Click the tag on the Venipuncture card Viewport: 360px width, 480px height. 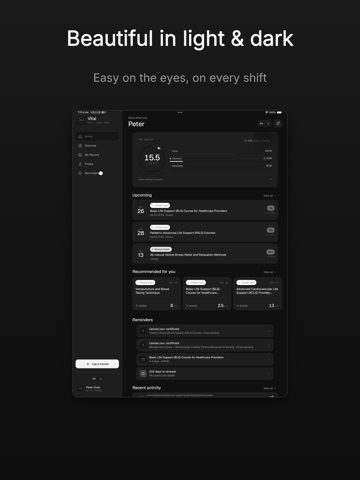(x=145, y=282)
